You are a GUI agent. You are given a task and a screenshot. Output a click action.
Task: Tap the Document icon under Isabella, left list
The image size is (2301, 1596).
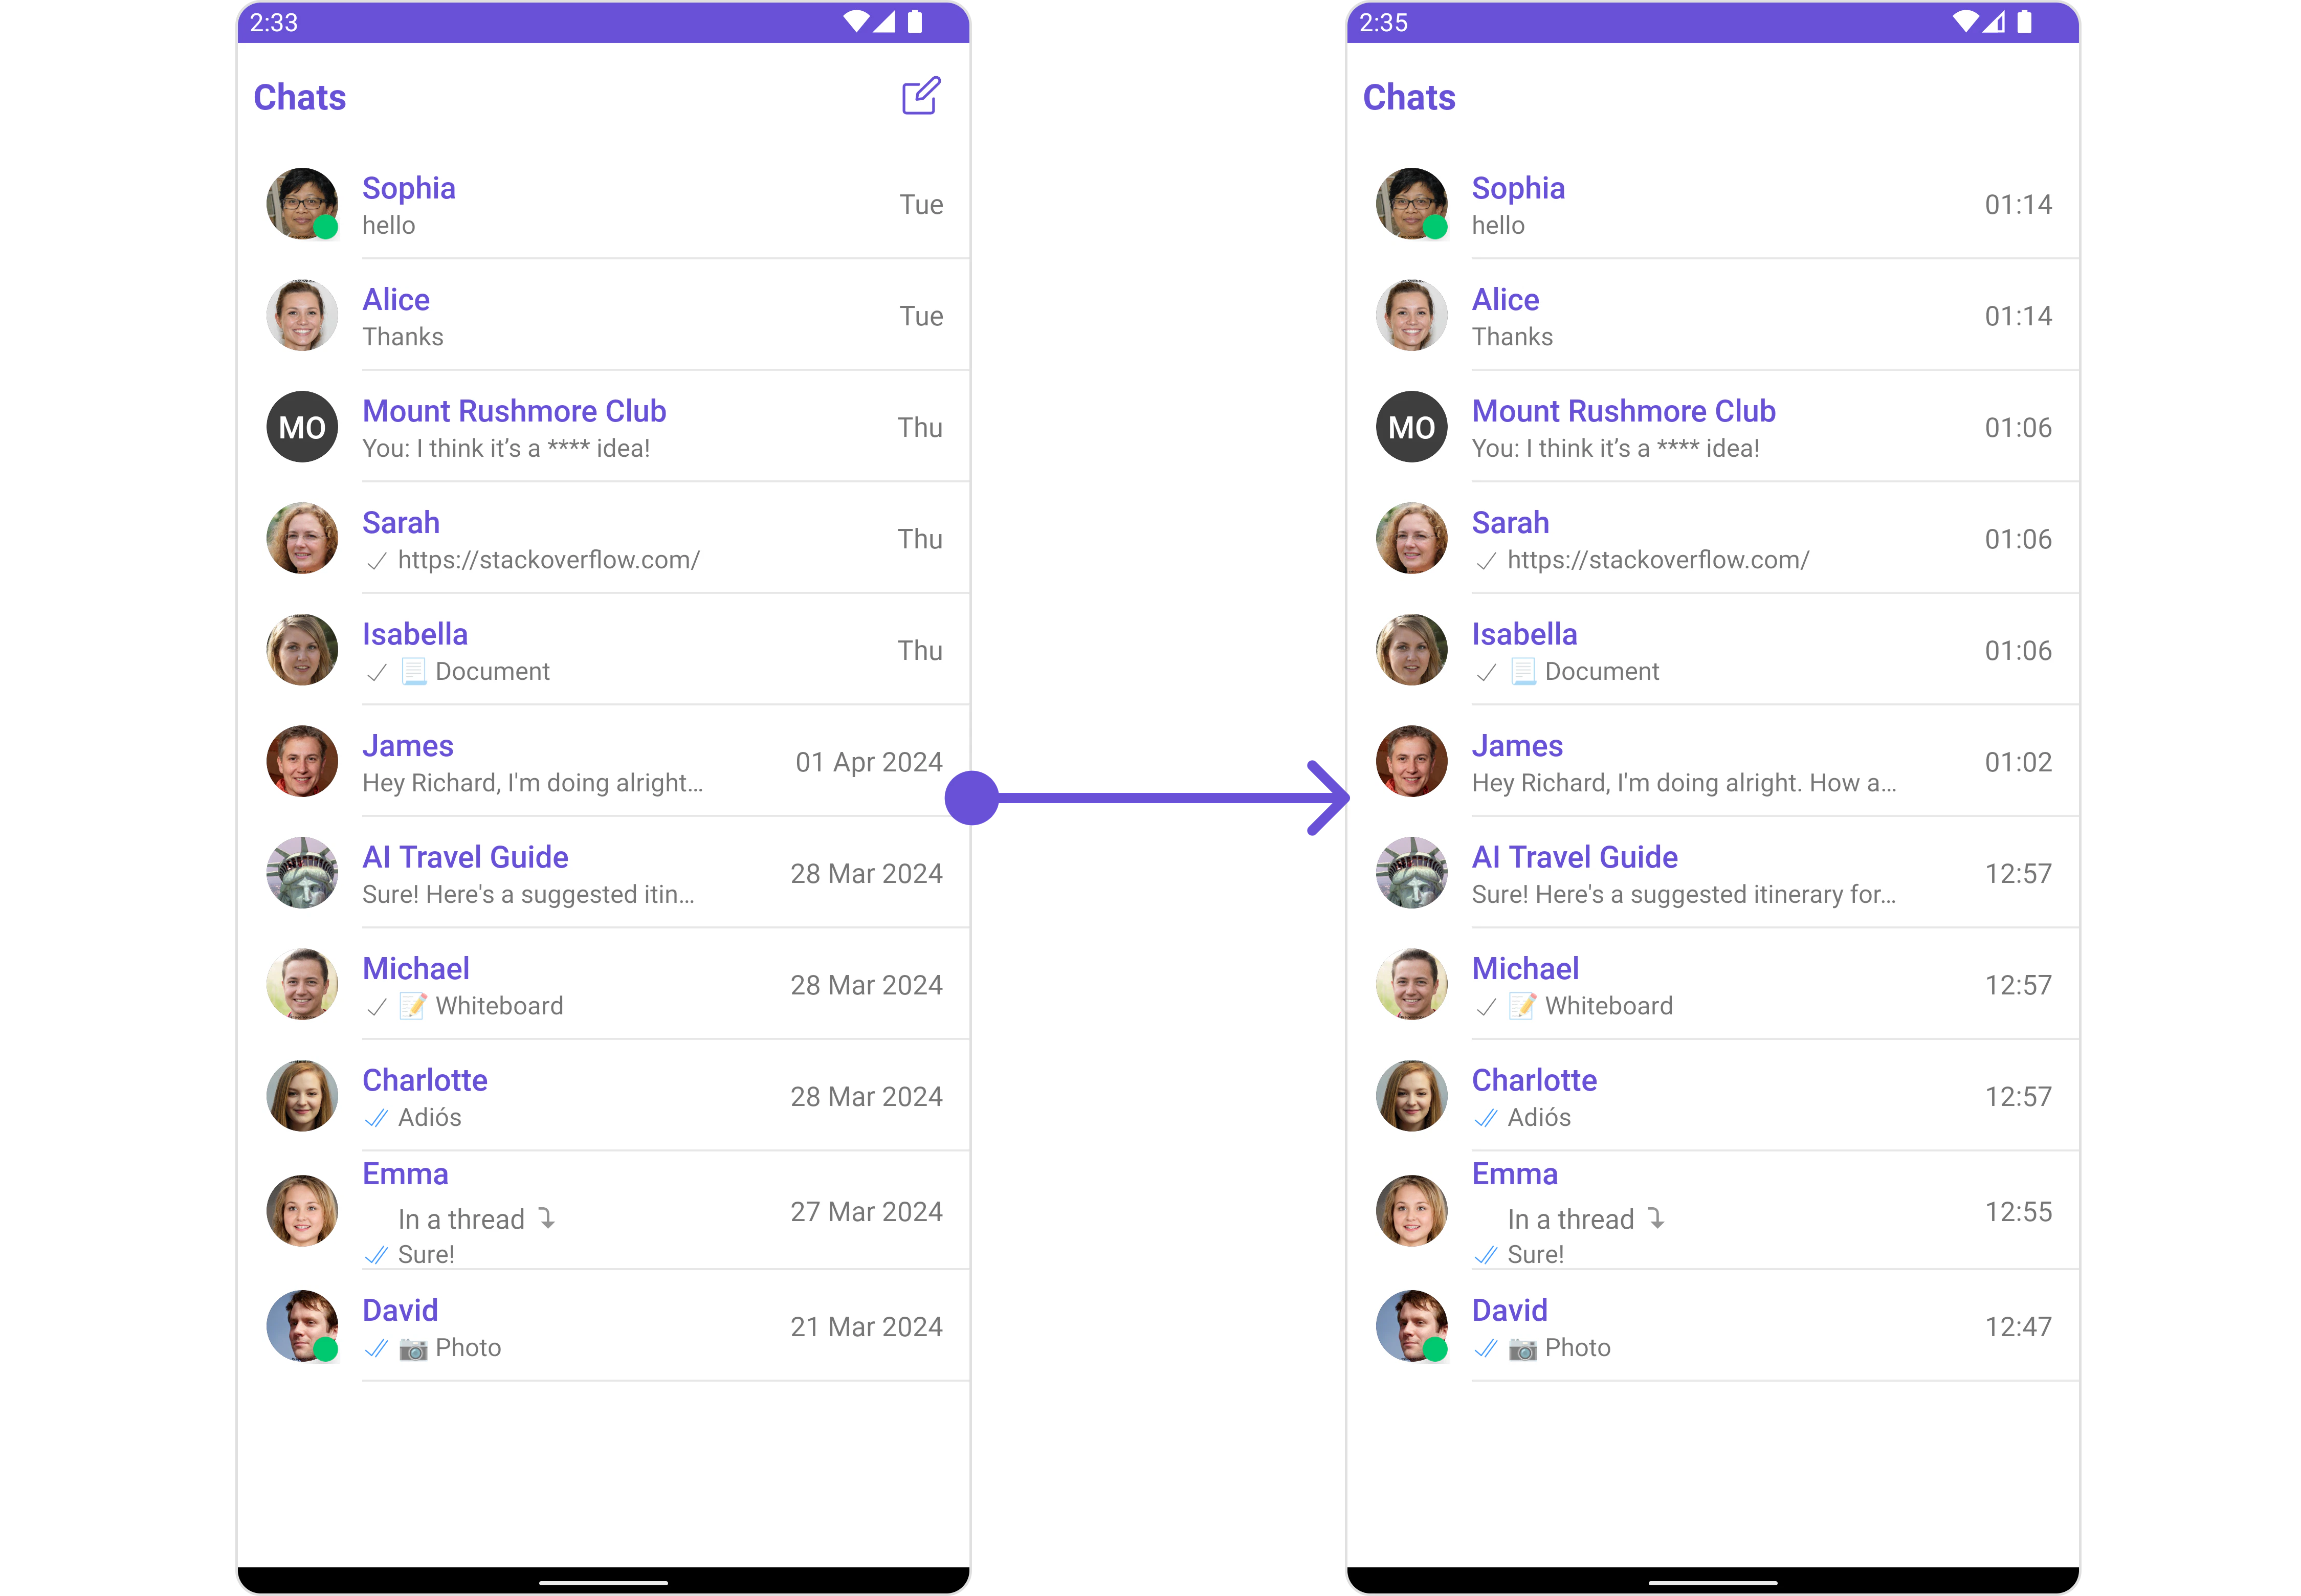click(414, 671)
